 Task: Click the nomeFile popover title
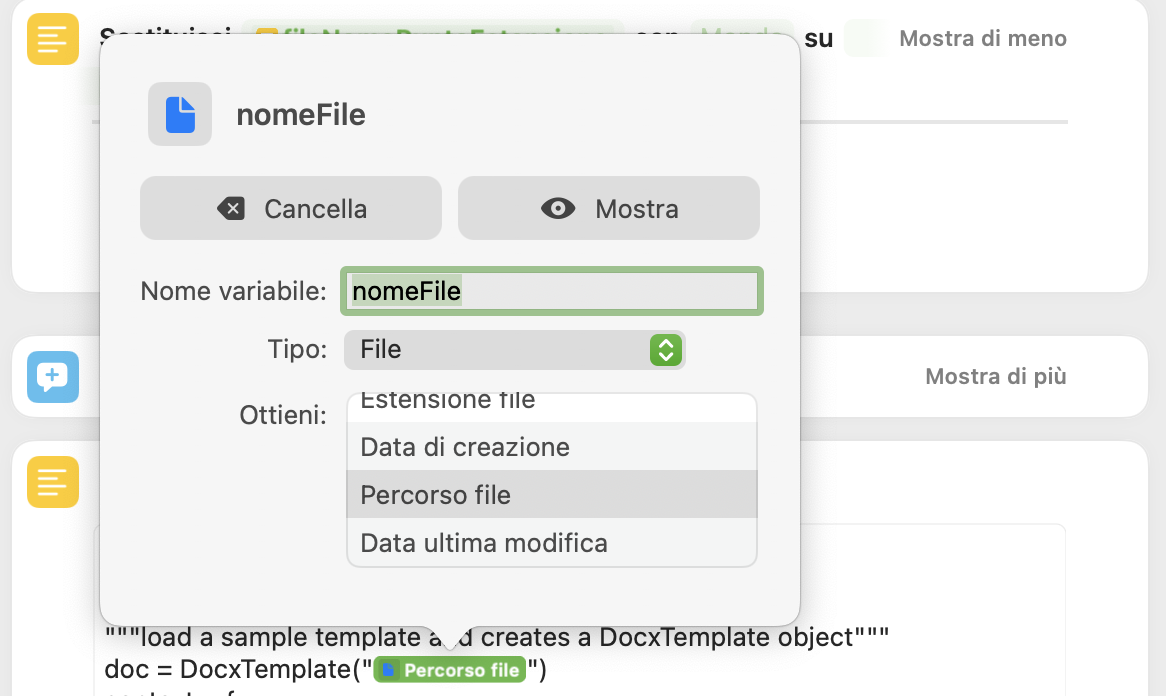tap(300, 115)
